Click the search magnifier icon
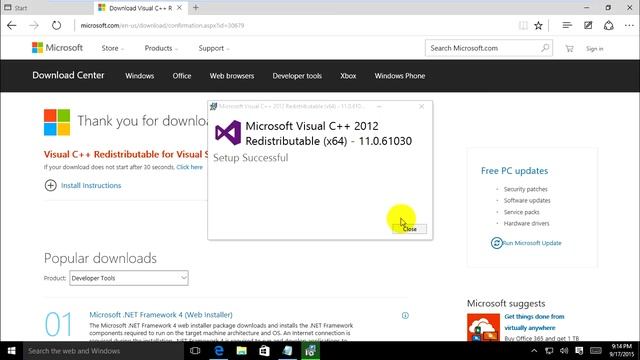Screen dimensions: 640x360 (545, 48)
